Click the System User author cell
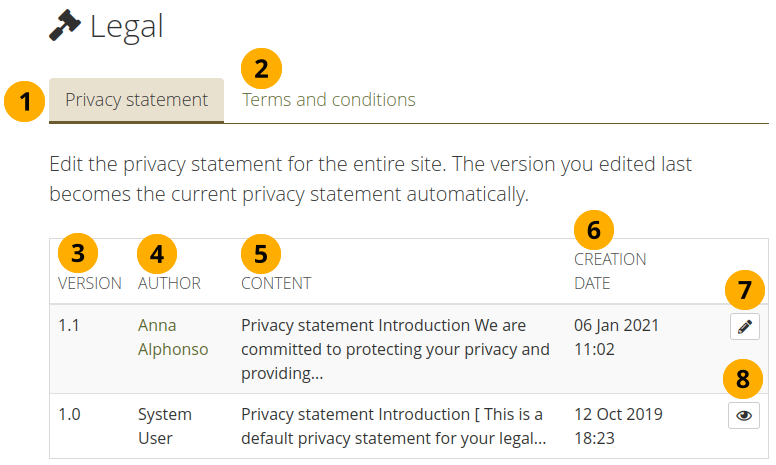Screen dimensions: 776x465 [x=165, y=425]
